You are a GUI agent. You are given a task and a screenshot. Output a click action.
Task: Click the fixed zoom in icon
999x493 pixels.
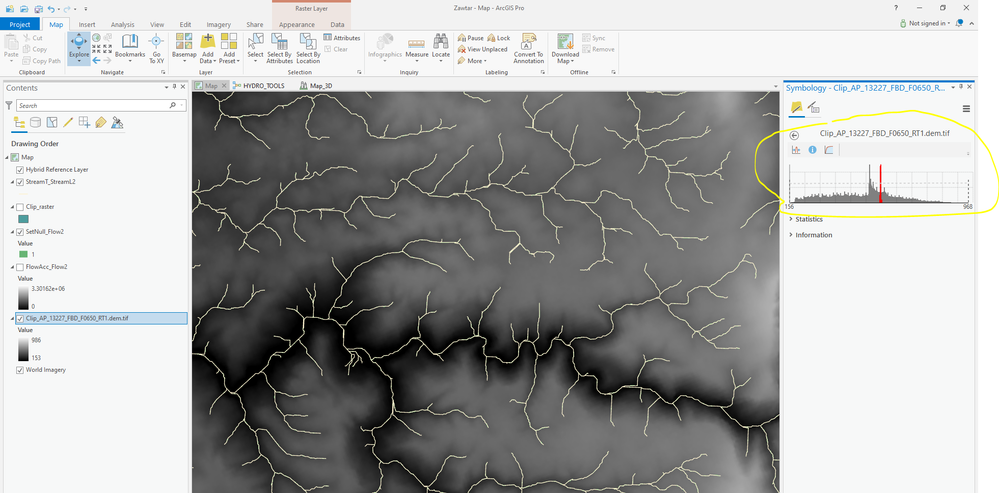click(96, 49)
